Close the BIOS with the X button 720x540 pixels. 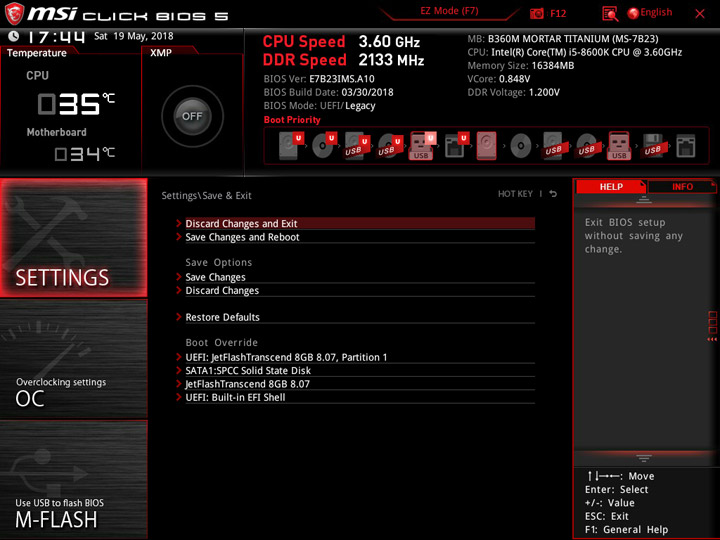tap(700, 14)
